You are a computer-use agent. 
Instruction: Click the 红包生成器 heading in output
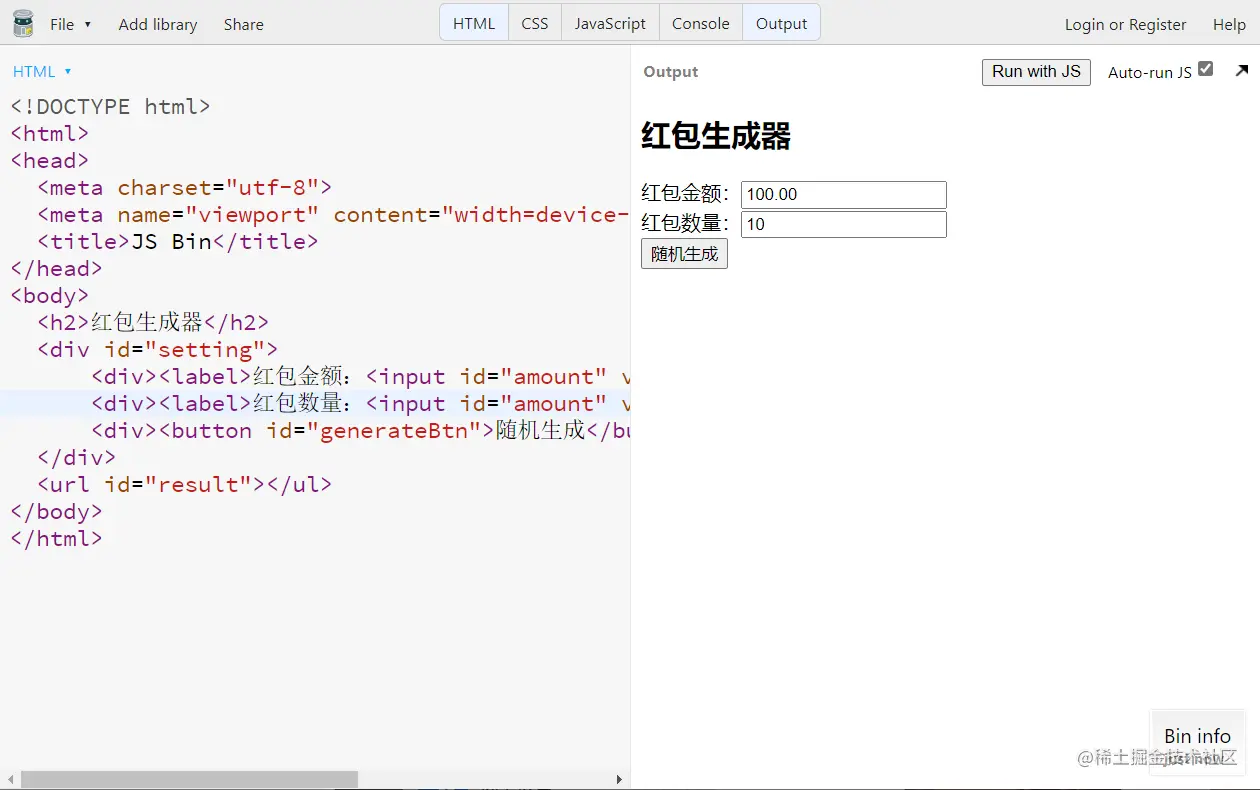(716, 136)
